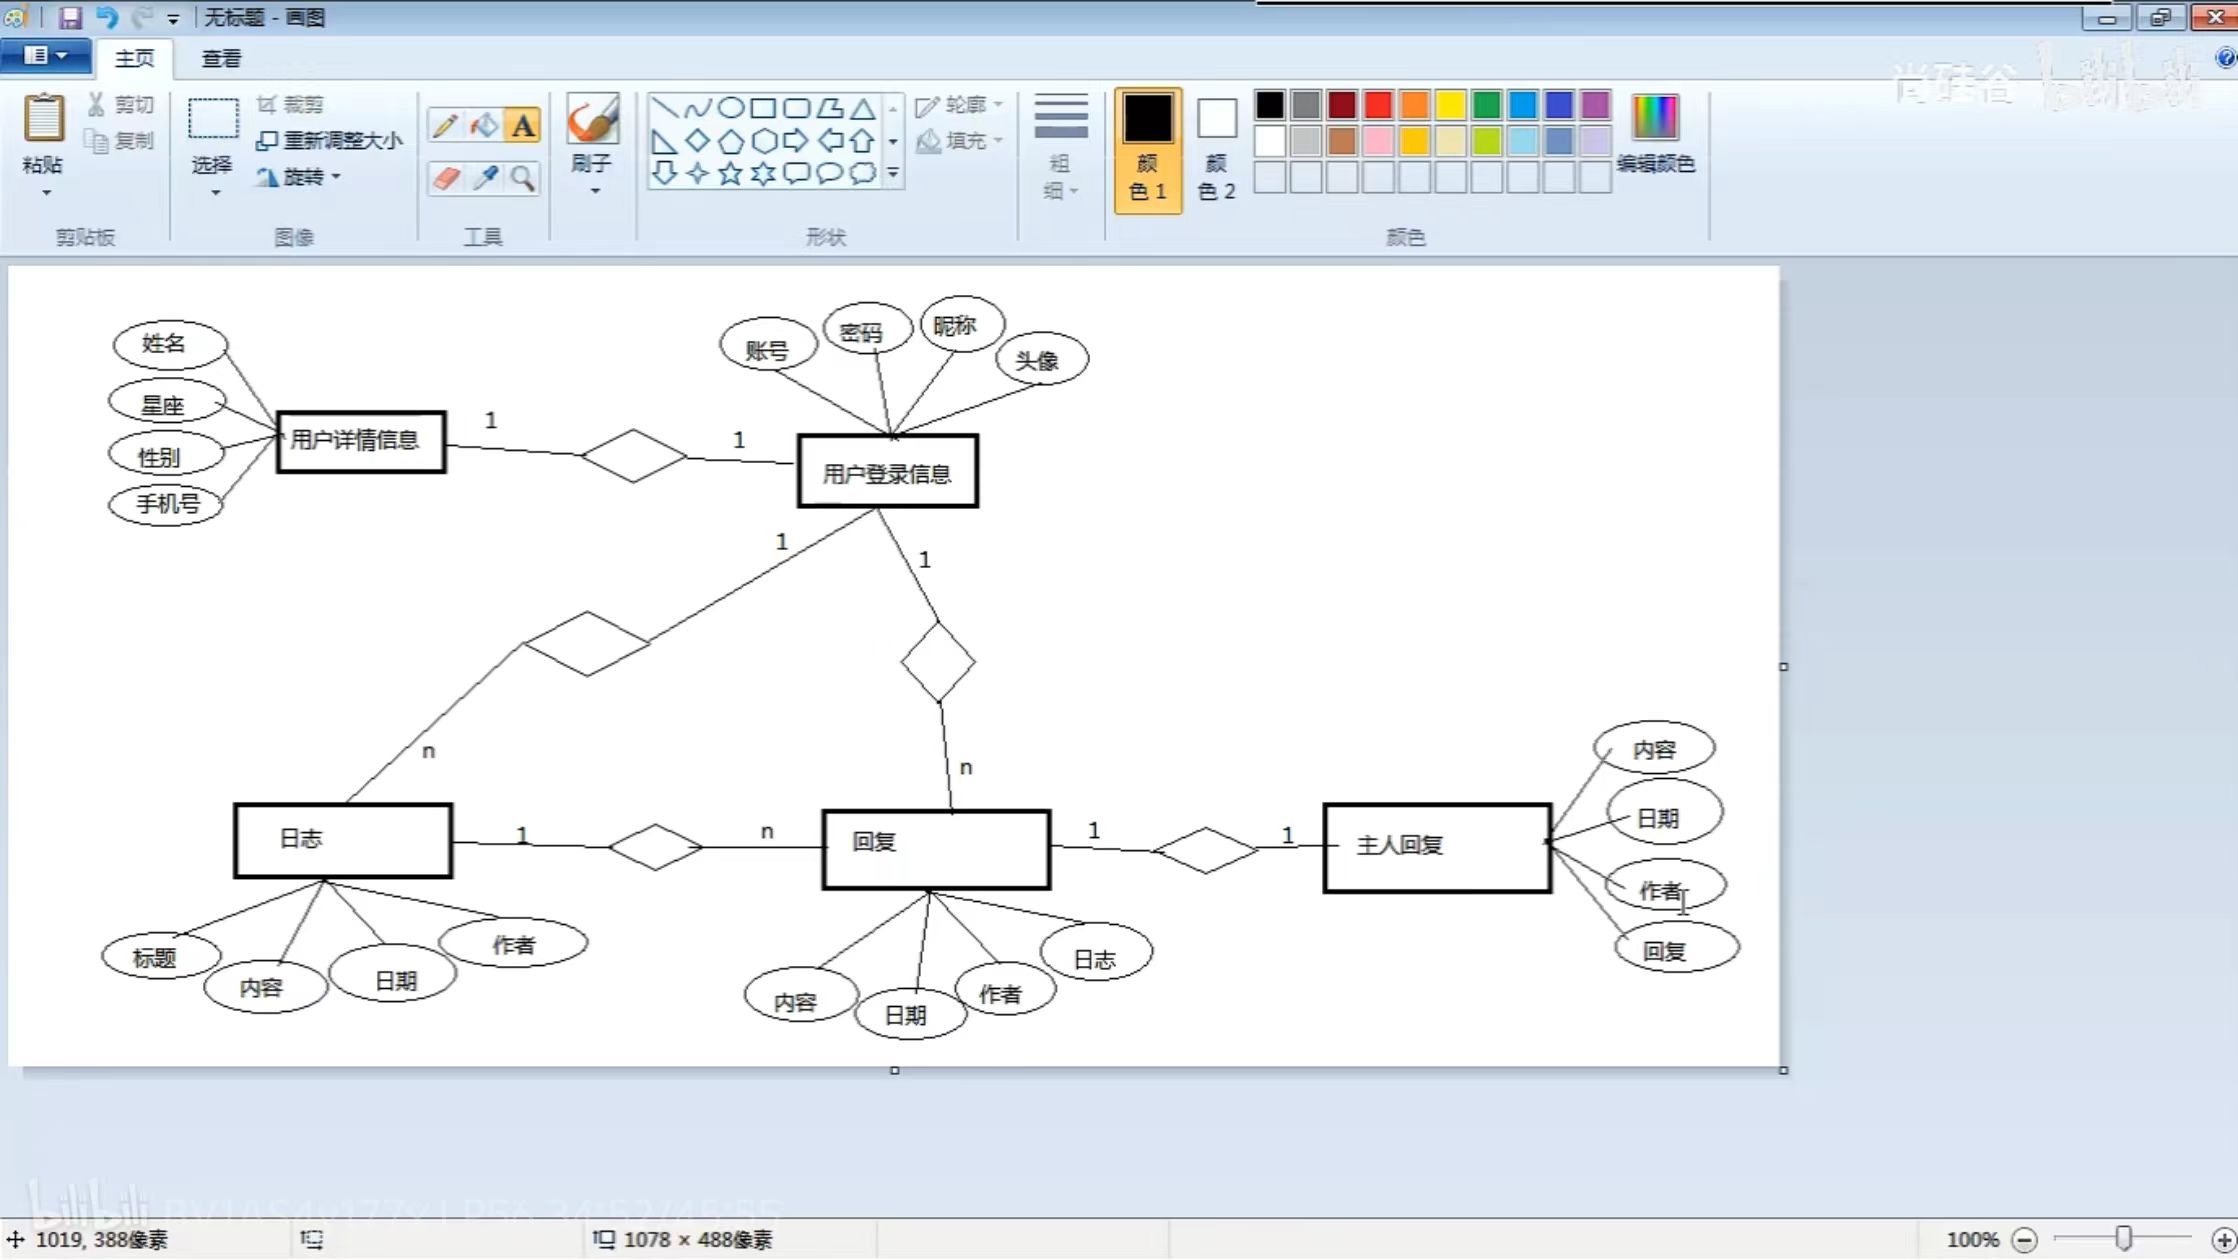Pick the Six-point star shape
Viewport: 2238px width, 1260px height.
pos(763,173)
